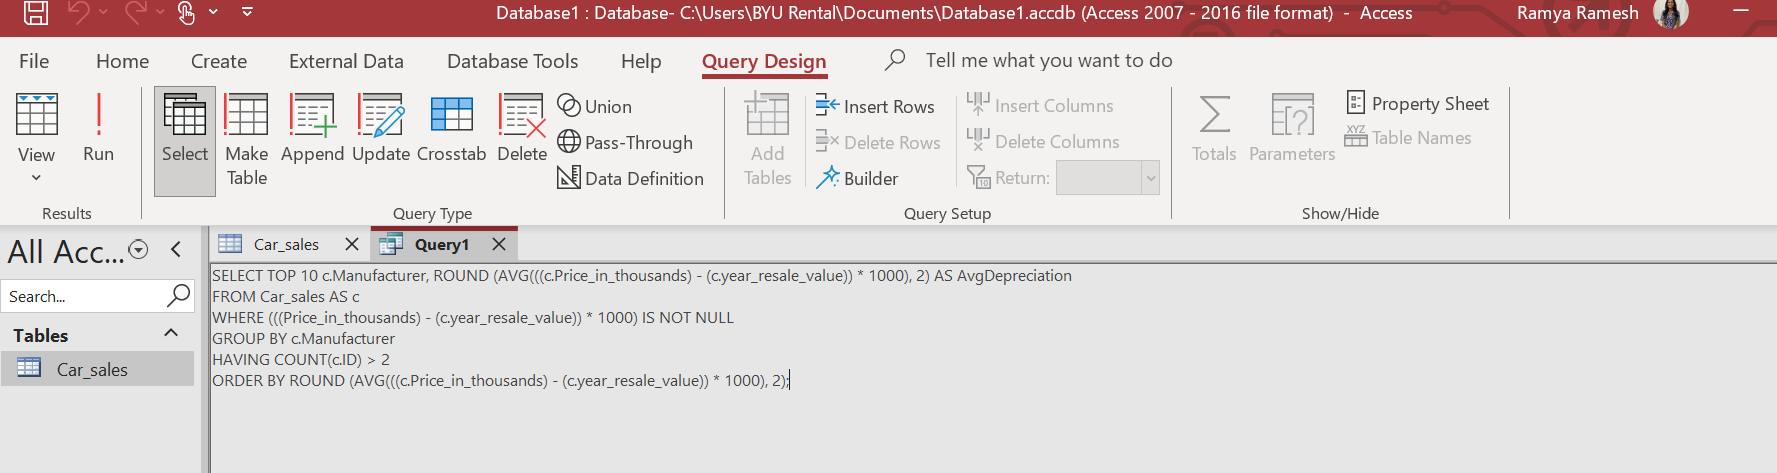Image resolution: width=1777 pixels, height=473 pixels.
Task: Pick the Crosstab query icon
Action: click(x=451, y=127)
